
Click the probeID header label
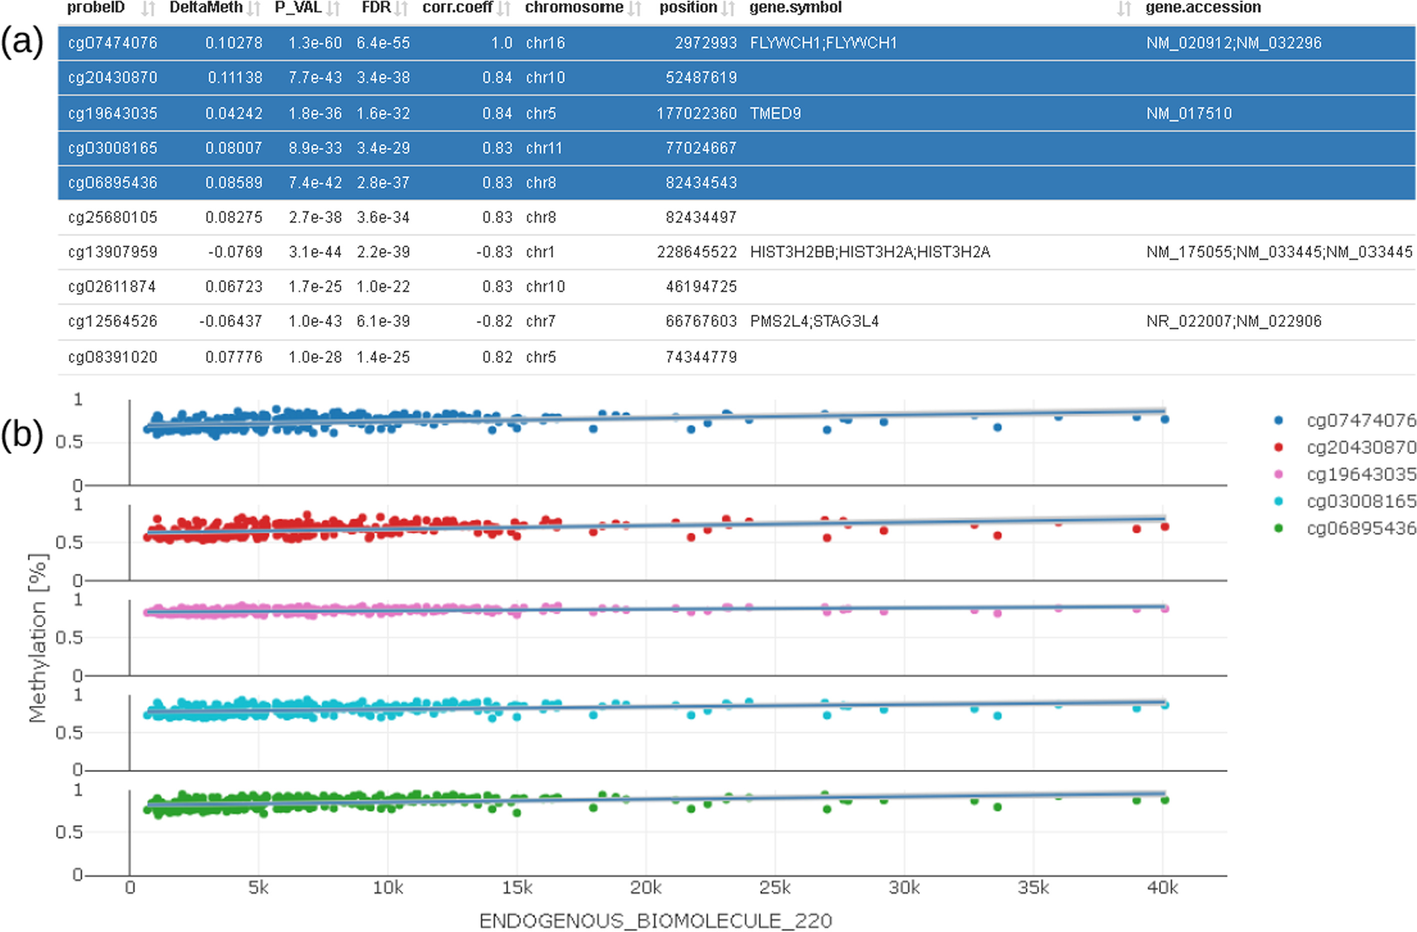pos(96,8)
